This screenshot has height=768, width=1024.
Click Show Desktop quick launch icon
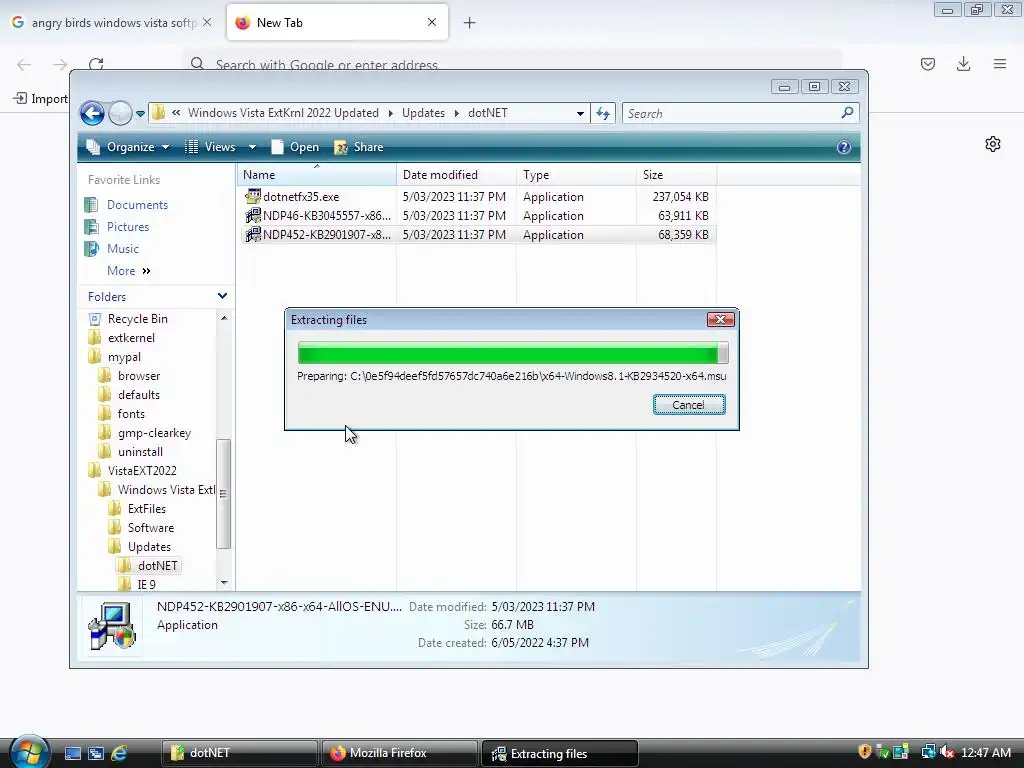click(x=73, y=753)
